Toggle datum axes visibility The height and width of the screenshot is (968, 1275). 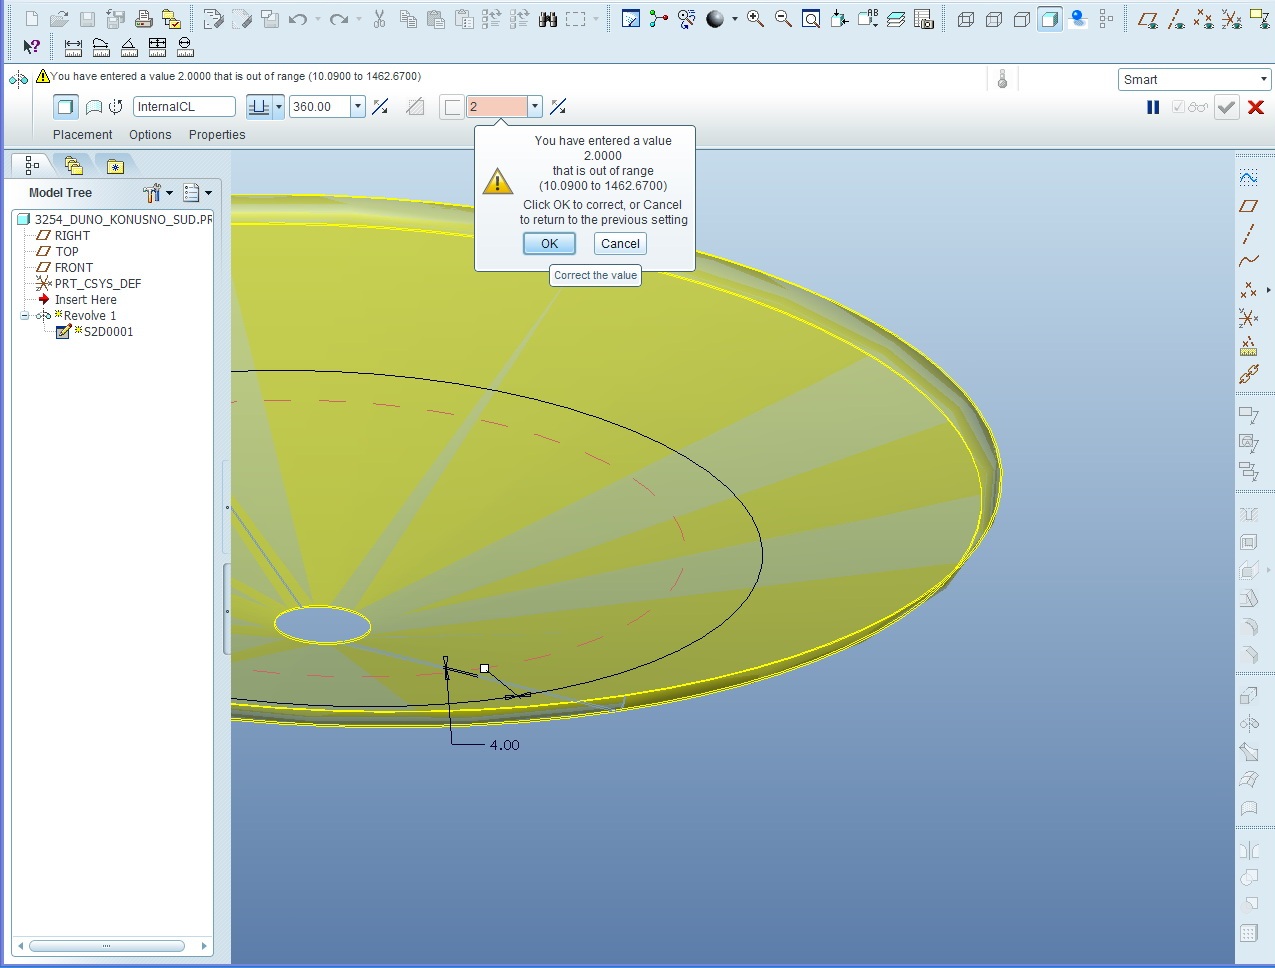click(x=1176, y=19)
